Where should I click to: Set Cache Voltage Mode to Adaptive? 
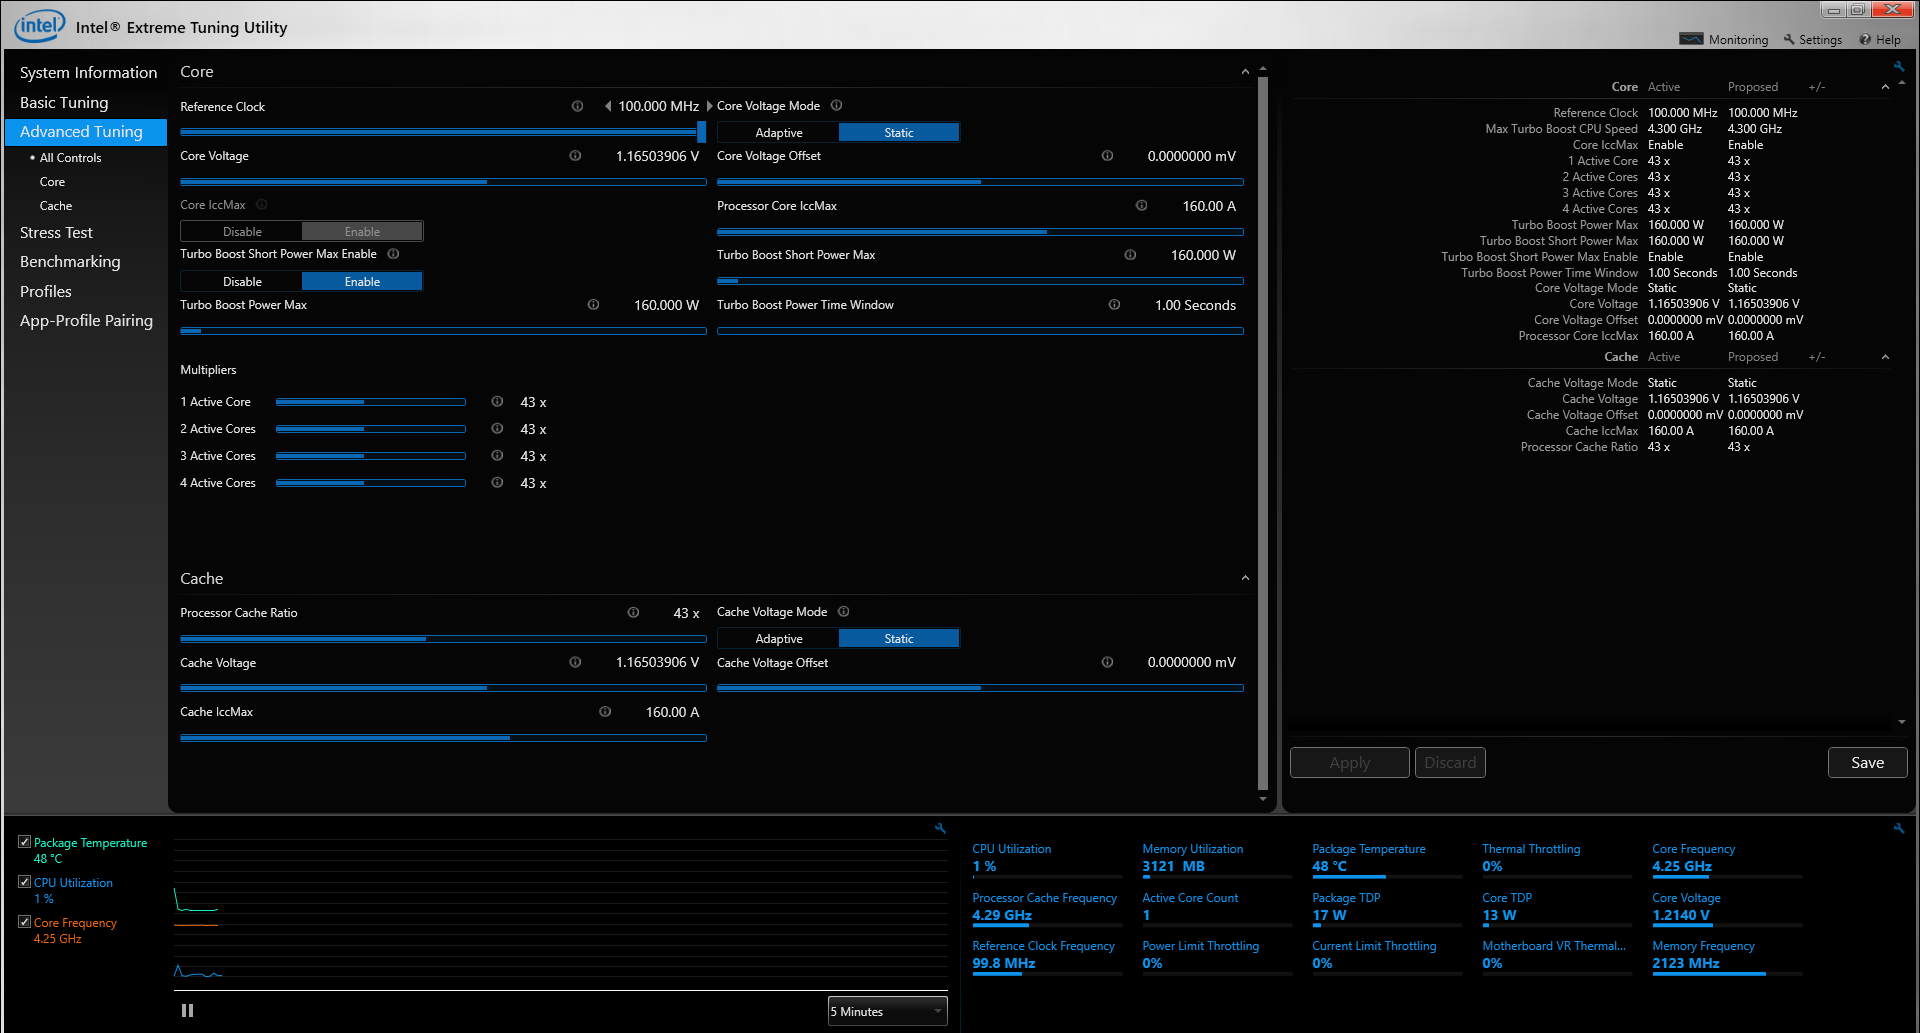(x=778, y=639)
